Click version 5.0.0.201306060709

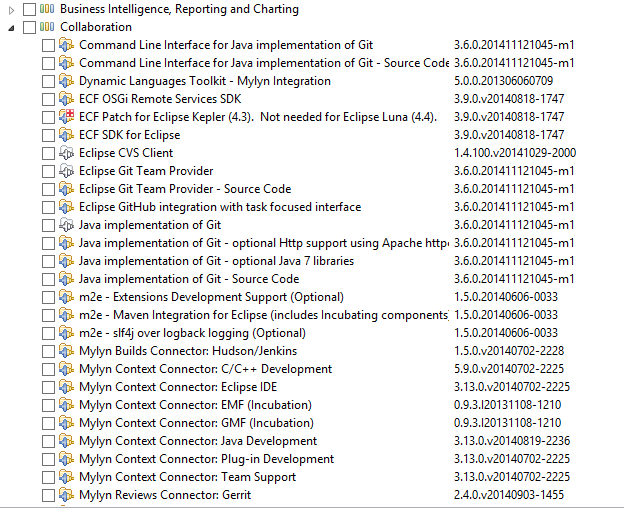point(503,81)
